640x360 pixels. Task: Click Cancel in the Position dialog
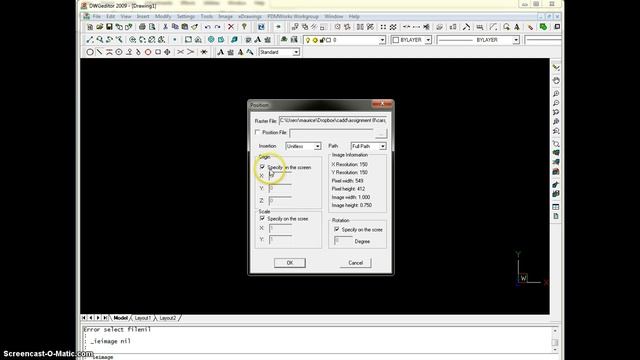click(356, 263)
